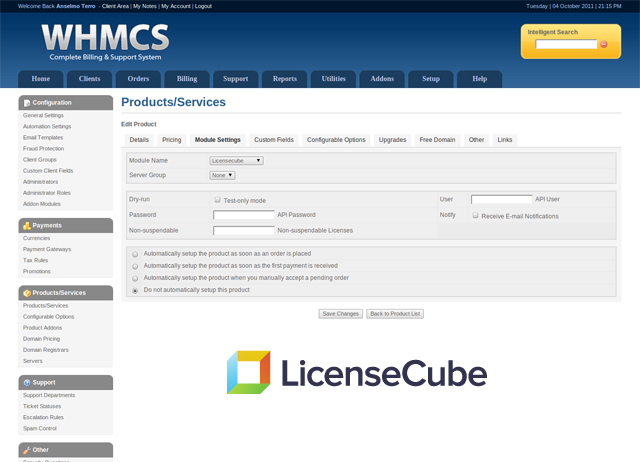The width and height of the screenshot is (640, 462).
Task: Open the Other tab
Action: tap(476, 140)
